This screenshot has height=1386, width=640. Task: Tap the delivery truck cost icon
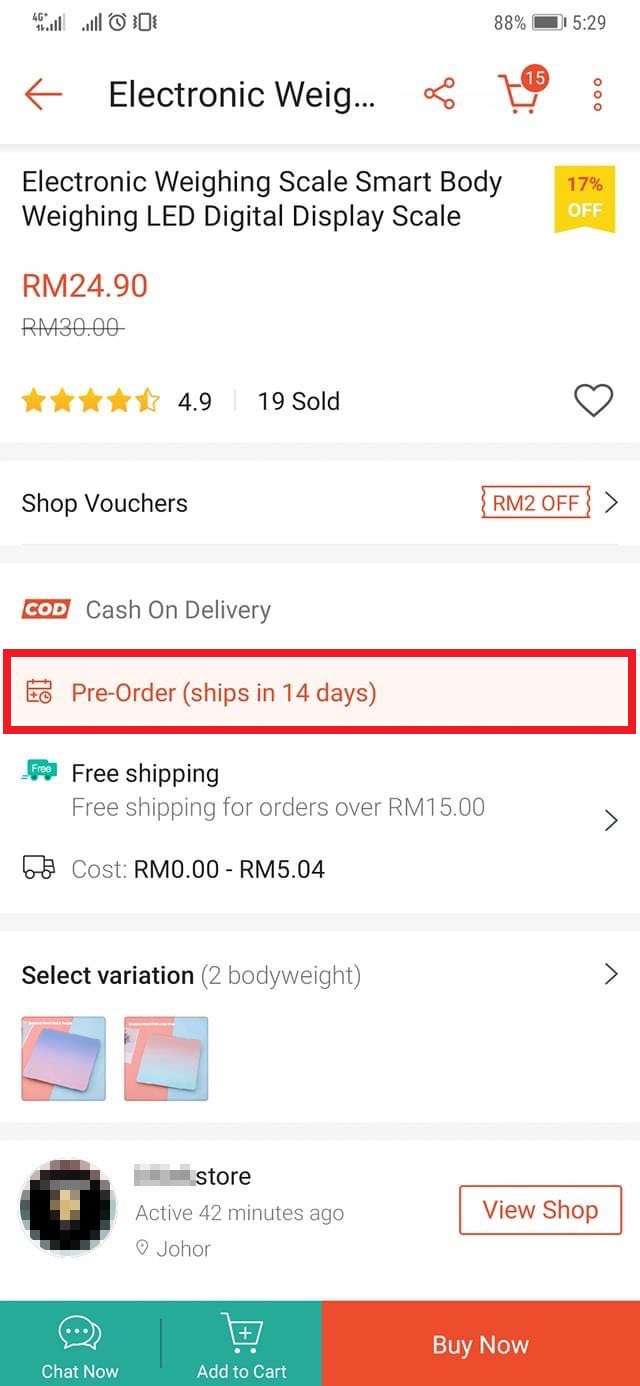point(38,868)
